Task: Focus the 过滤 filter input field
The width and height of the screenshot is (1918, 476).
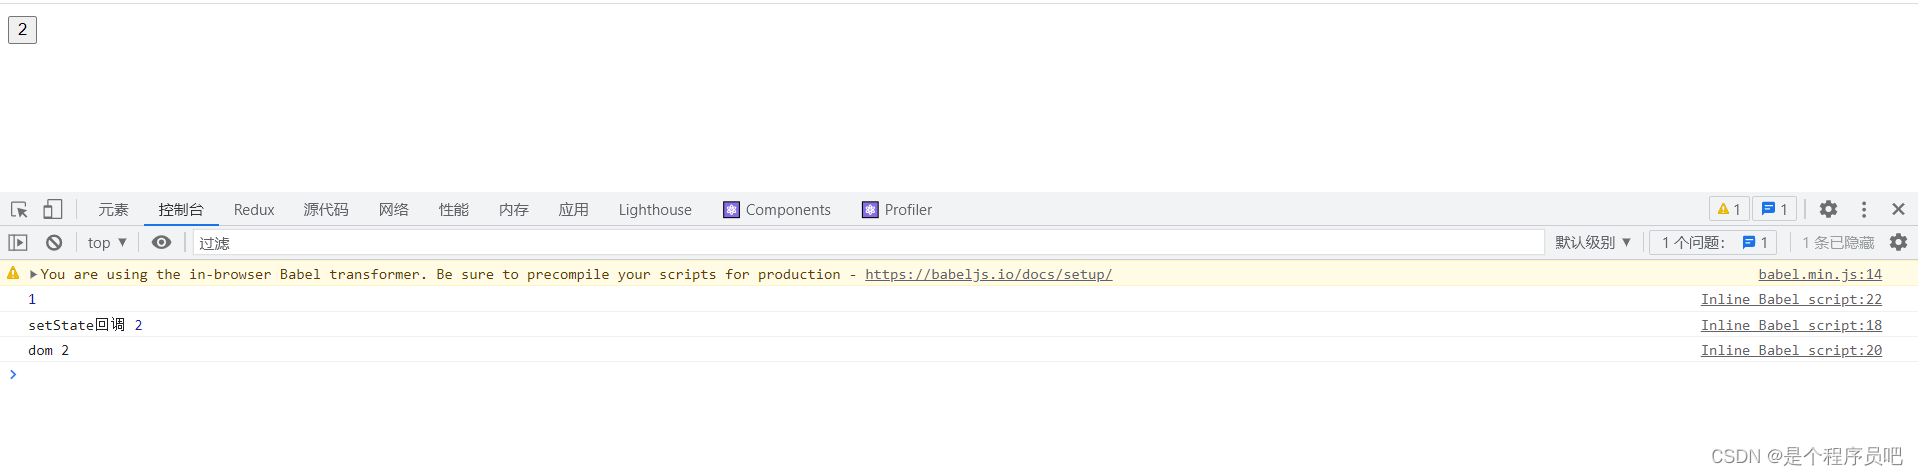Action: point(868,242)
